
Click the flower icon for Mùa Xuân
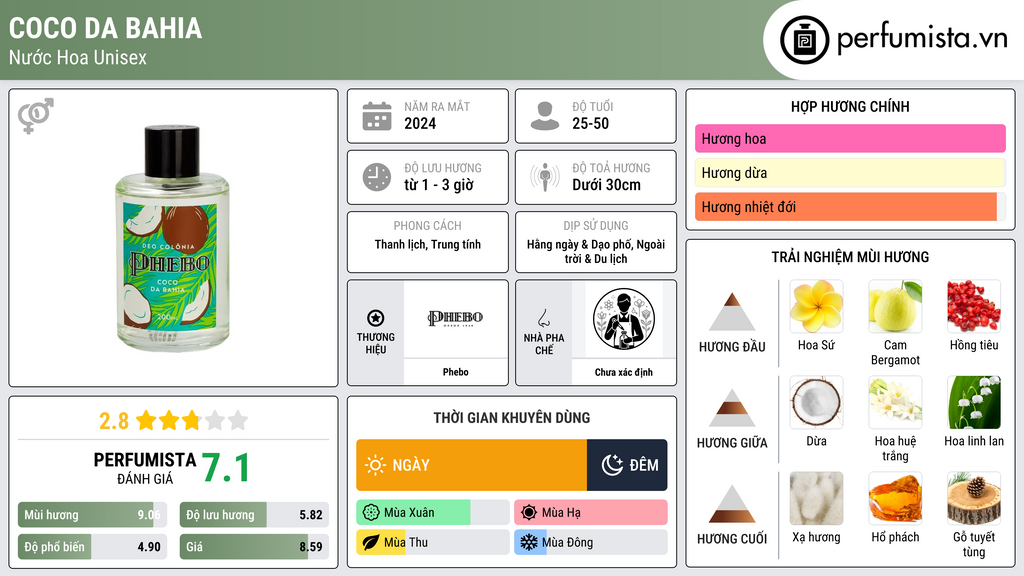pyautogui.click(x=371, y=513)
